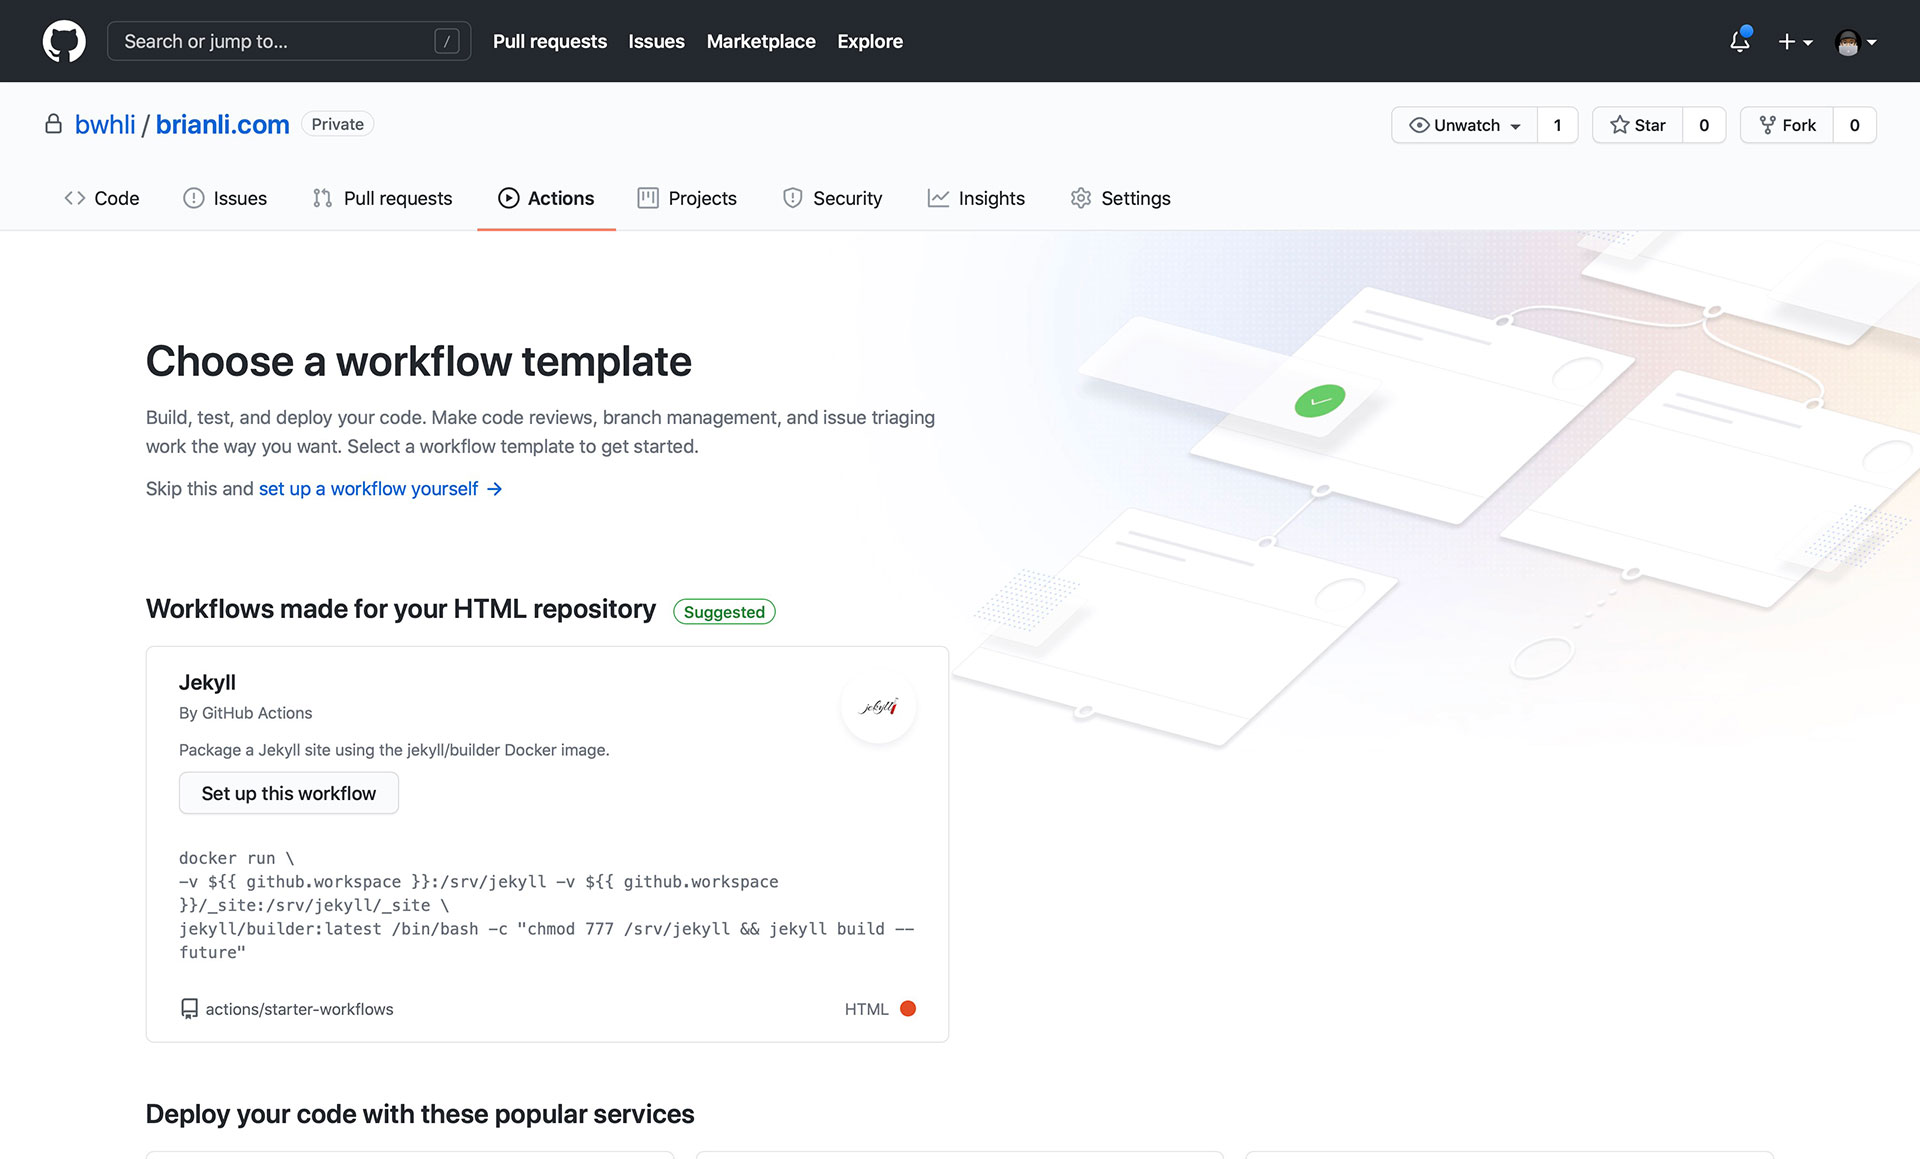
Task: Open the brianli.com repository link
Action: click(x=222, y=124)
